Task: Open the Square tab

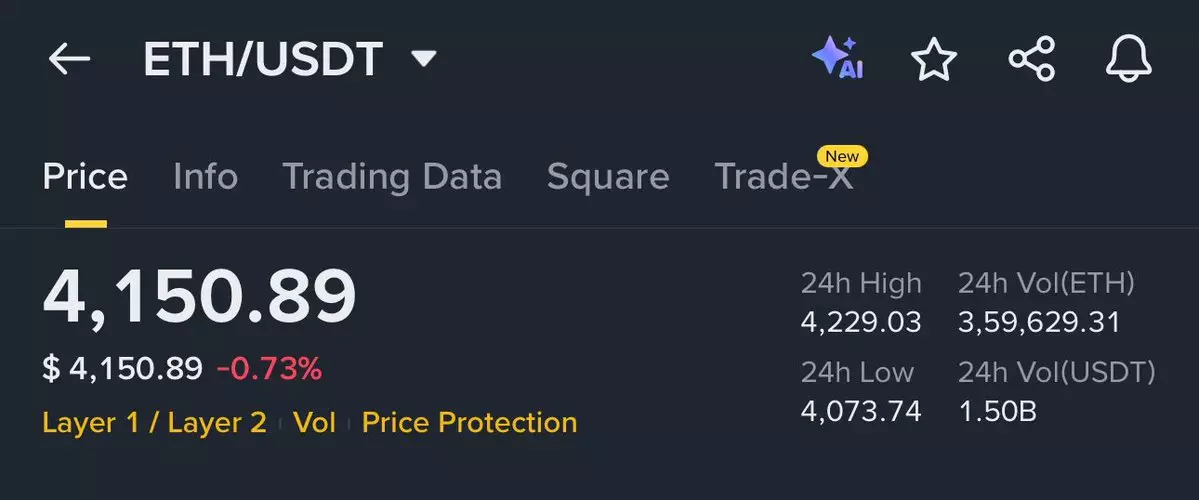Action: [608, 177]
